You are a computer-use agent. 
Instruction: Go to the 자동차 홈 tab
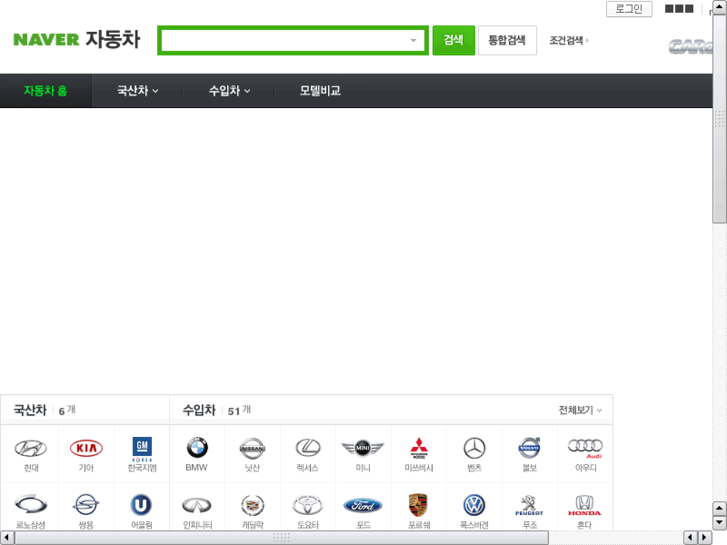(45, 90)
